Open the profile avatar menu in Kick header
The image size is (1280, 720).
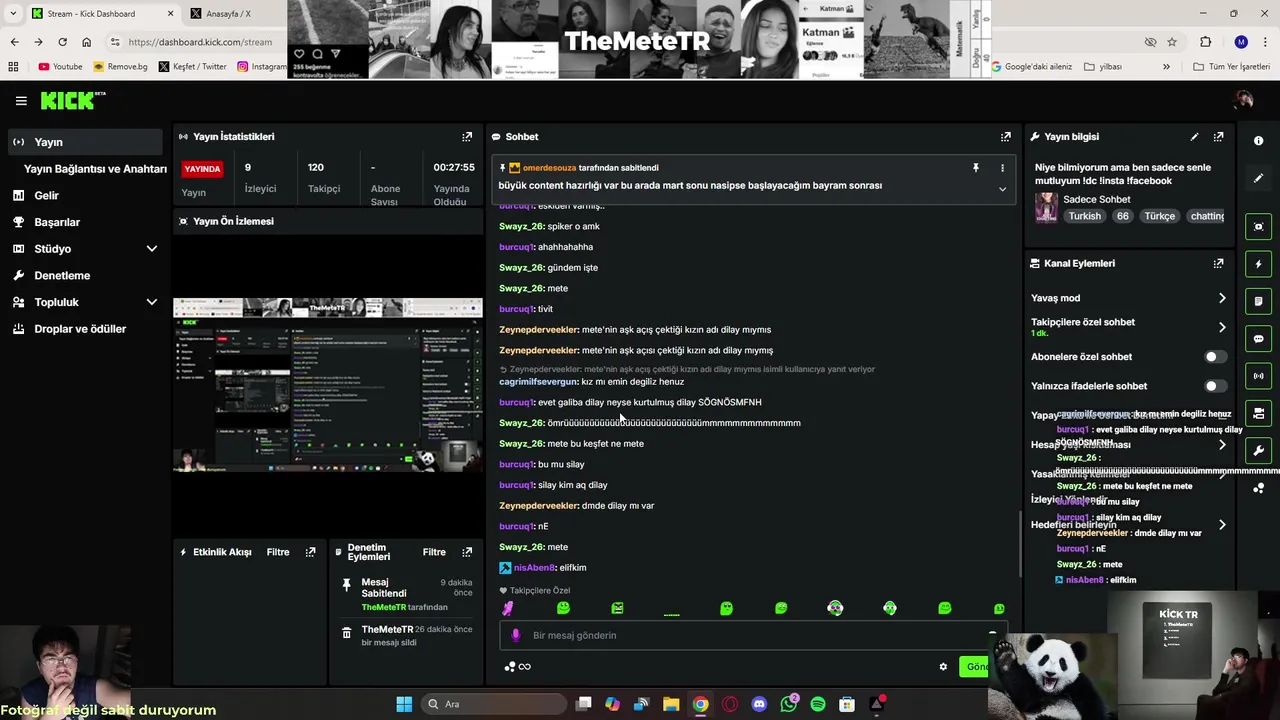pyautogui.click(x=1244, y=100)
